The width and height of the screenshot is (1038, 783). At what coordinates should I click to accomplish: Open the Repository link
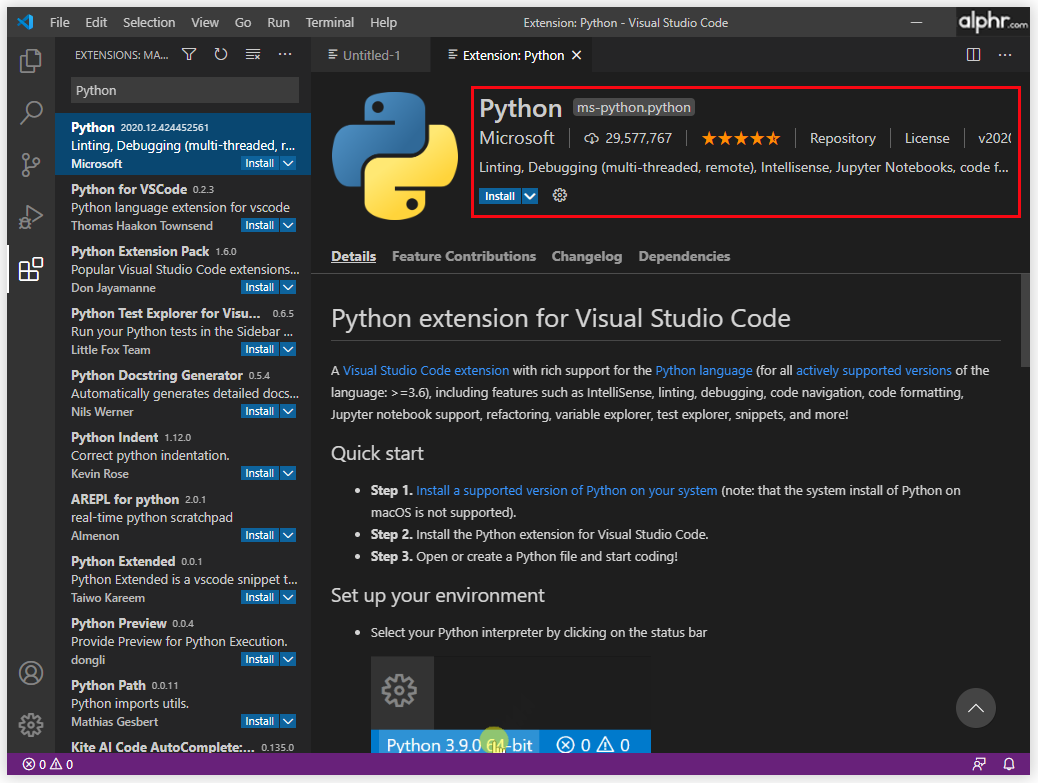click(x=843, y=138)
